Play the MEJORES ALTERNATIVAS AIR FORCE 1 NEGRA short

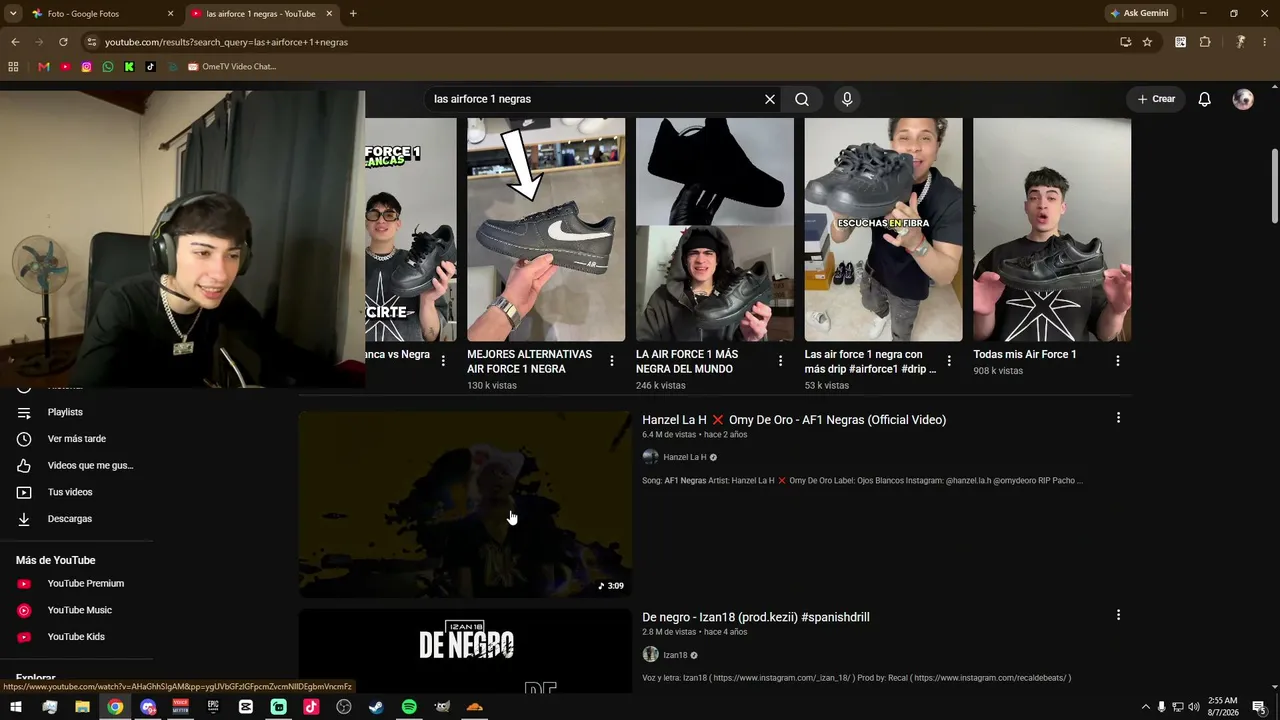pyautogui.click(x=546, y=230)
